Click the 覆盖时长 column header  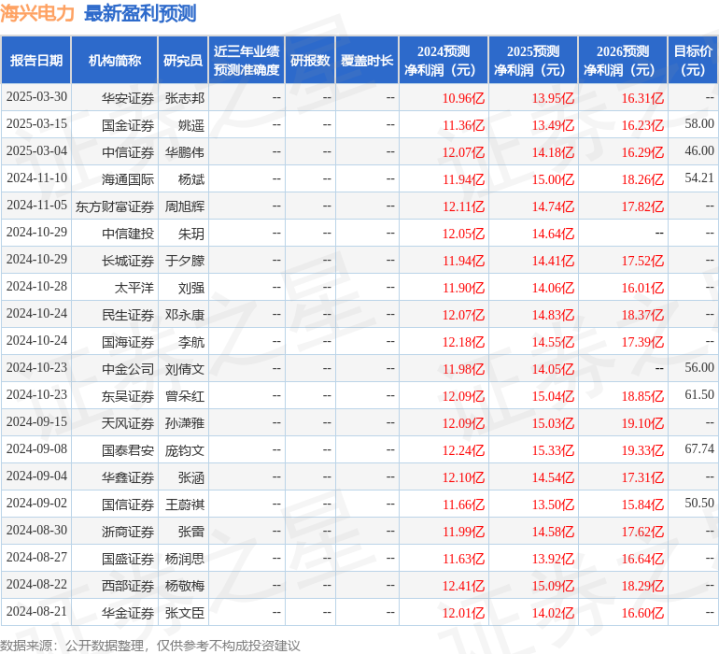point(367,60)
